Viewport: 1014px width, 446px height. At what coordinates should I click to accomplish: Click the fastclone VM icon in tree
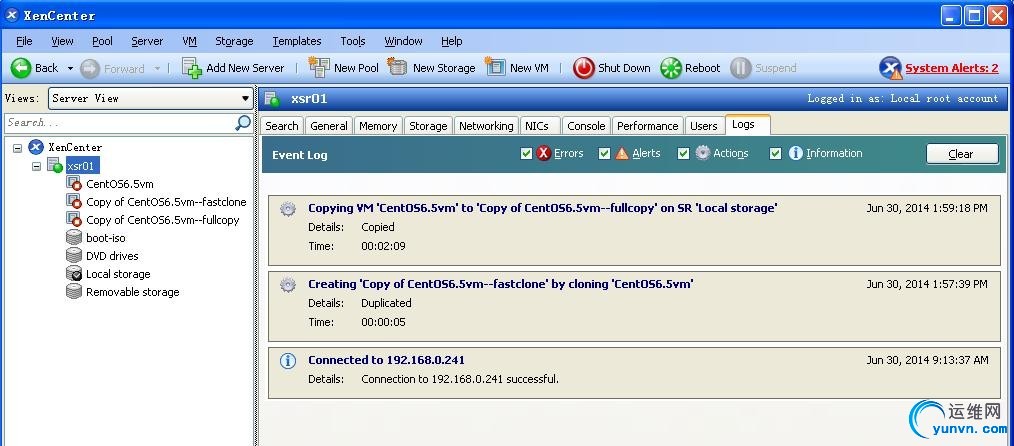(74, 202)
